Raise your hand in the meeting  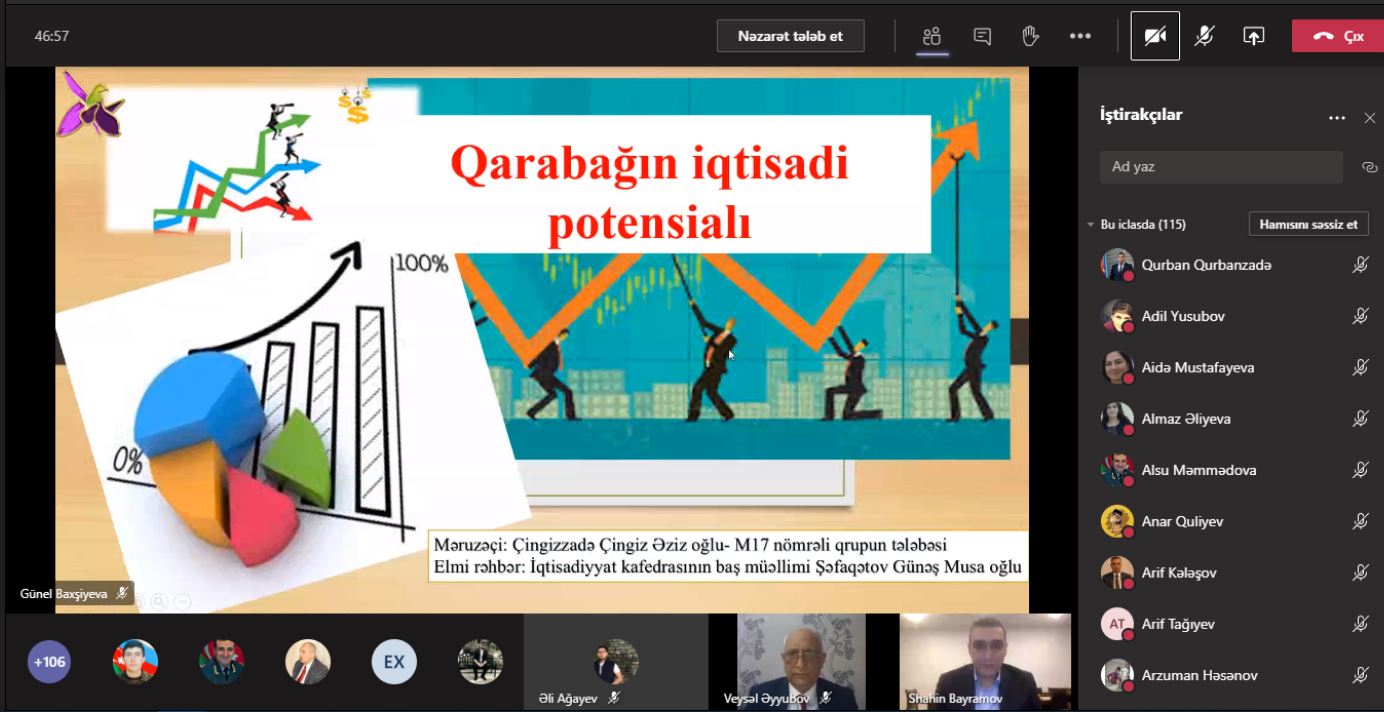1030,36
